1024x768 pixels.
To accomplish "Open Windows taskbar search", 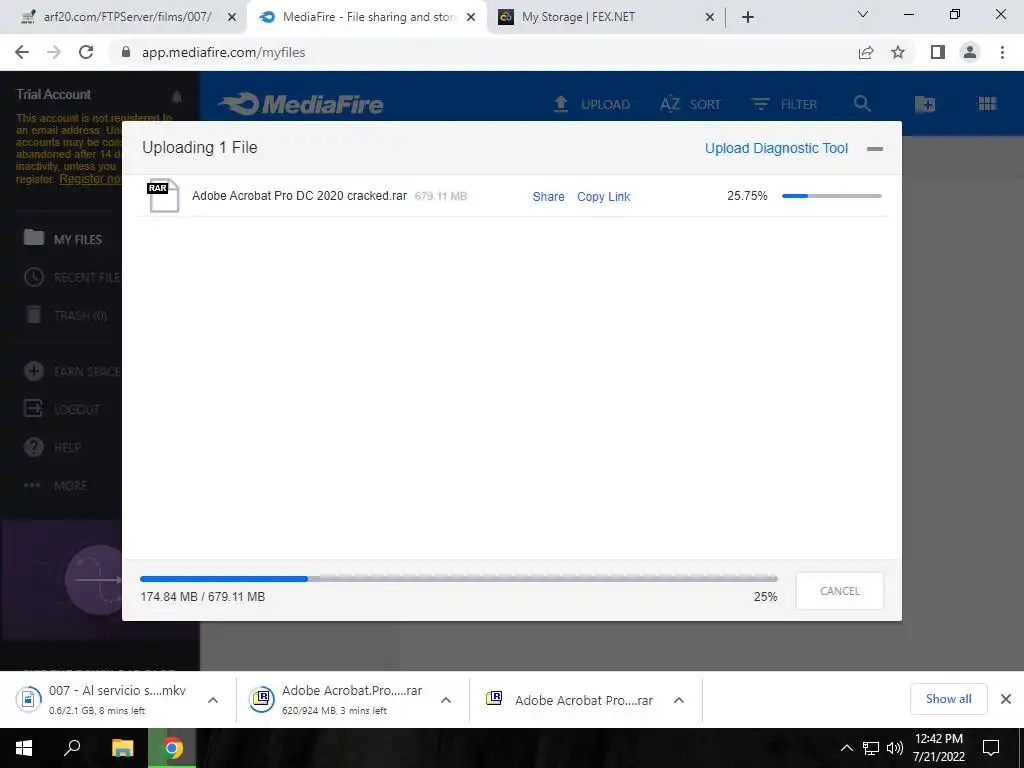I will coord(72,748).
